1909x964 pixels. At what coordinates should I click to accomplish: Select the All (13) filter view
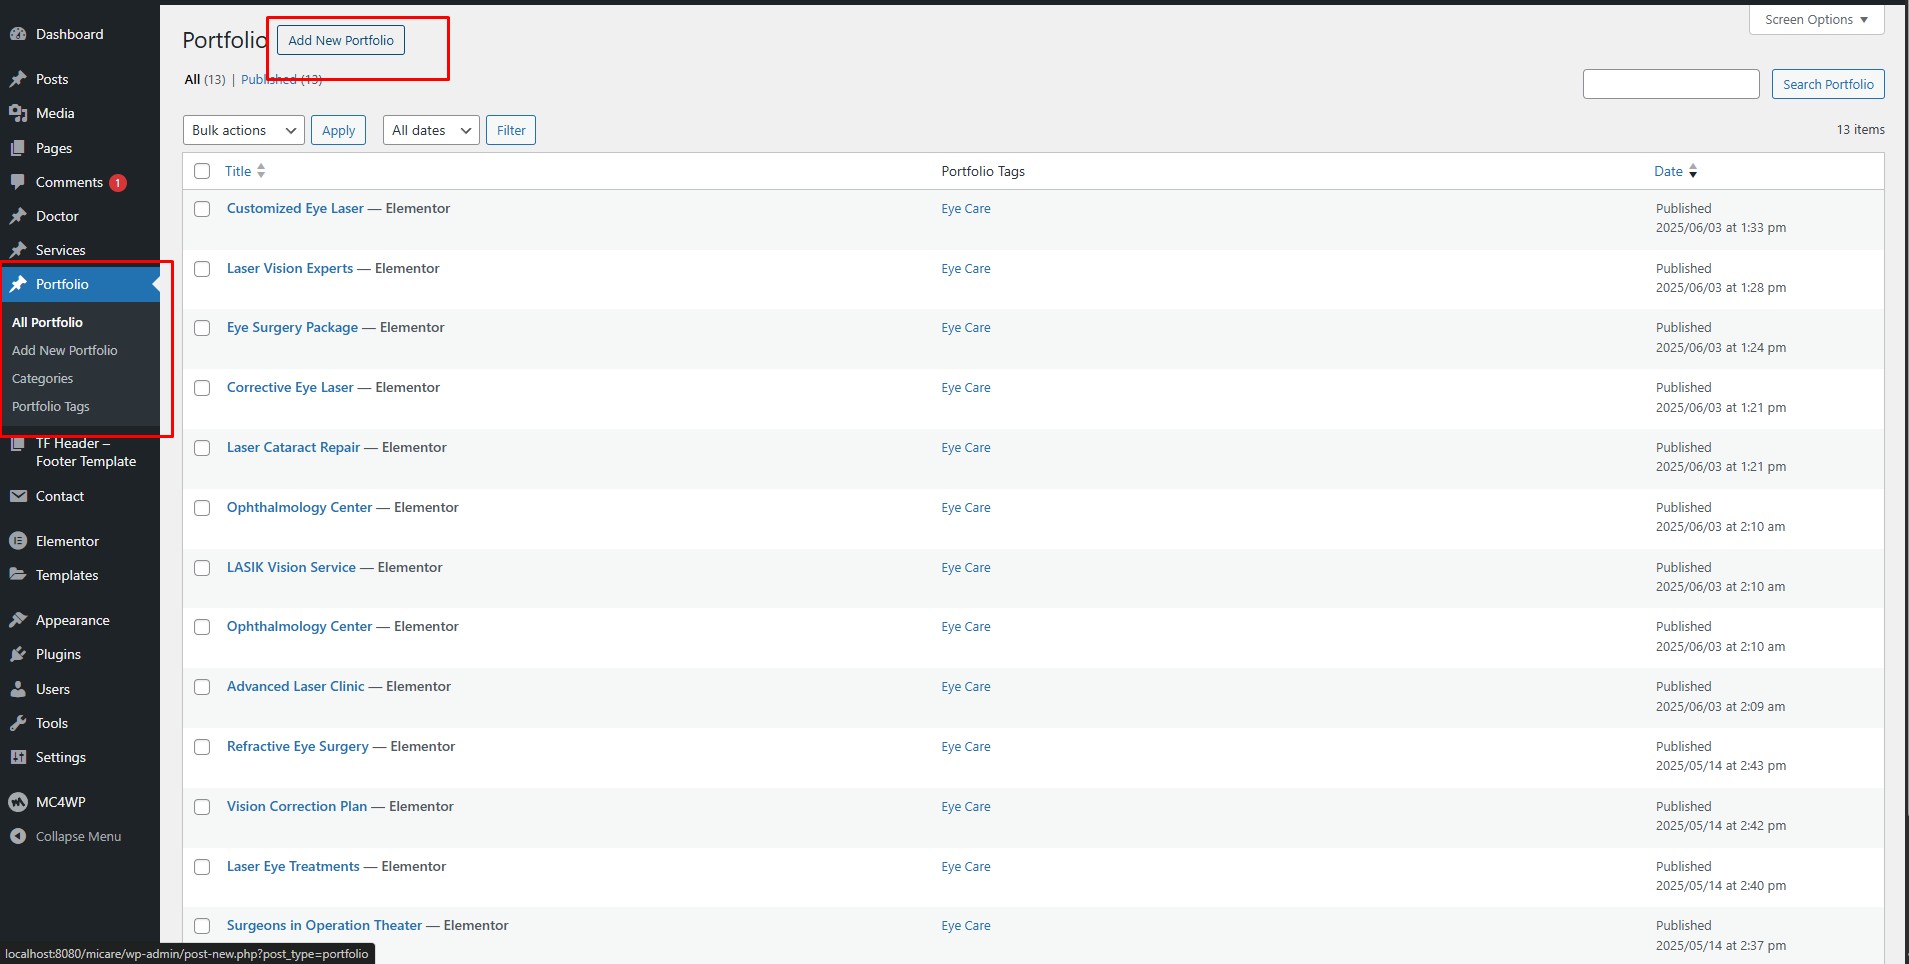tap(205, 79)
